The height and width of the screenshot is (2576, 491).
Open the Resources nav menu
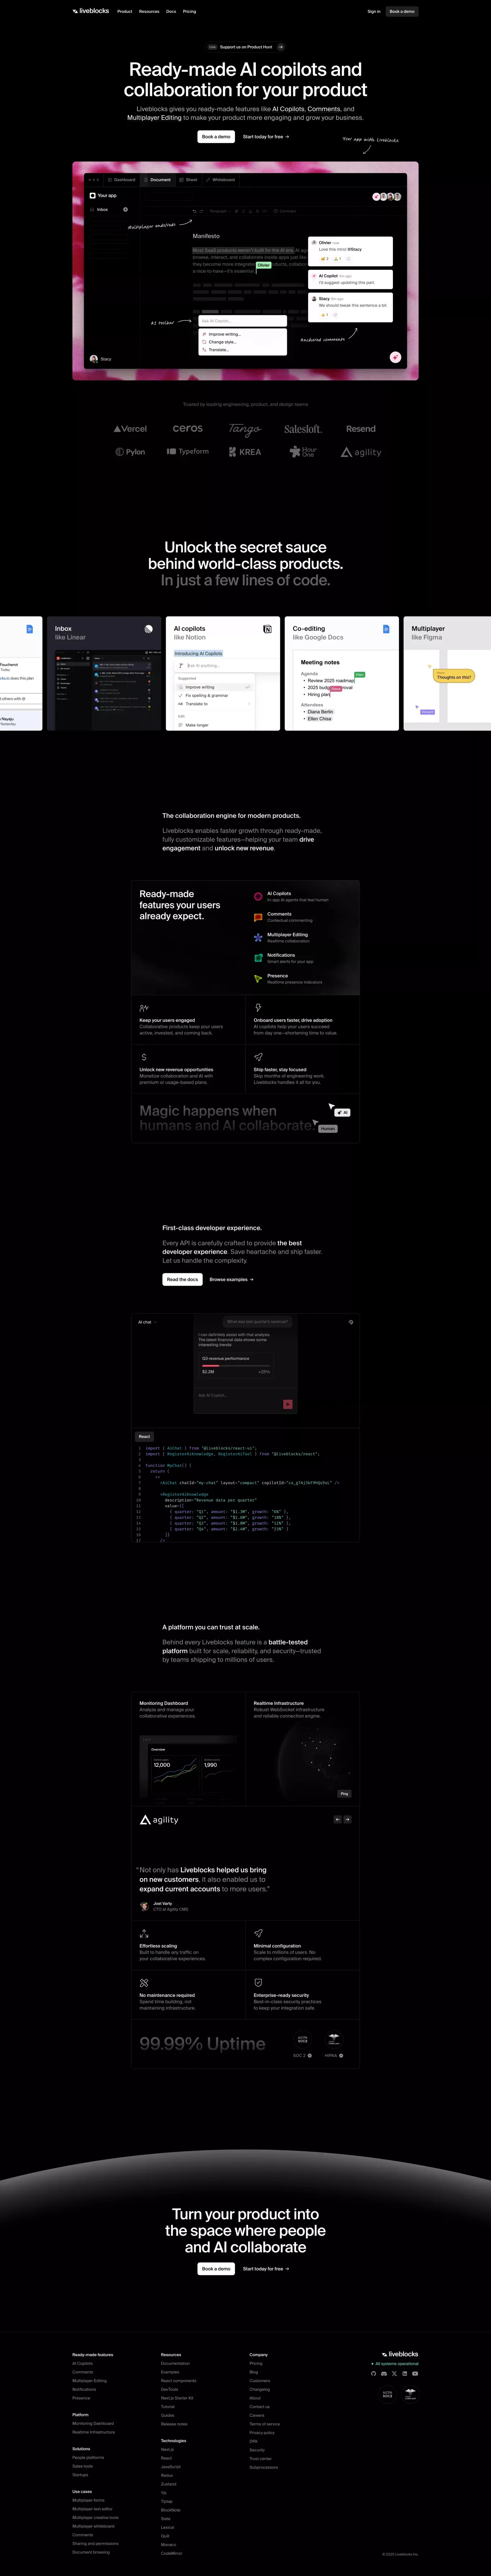click(149, 11)
